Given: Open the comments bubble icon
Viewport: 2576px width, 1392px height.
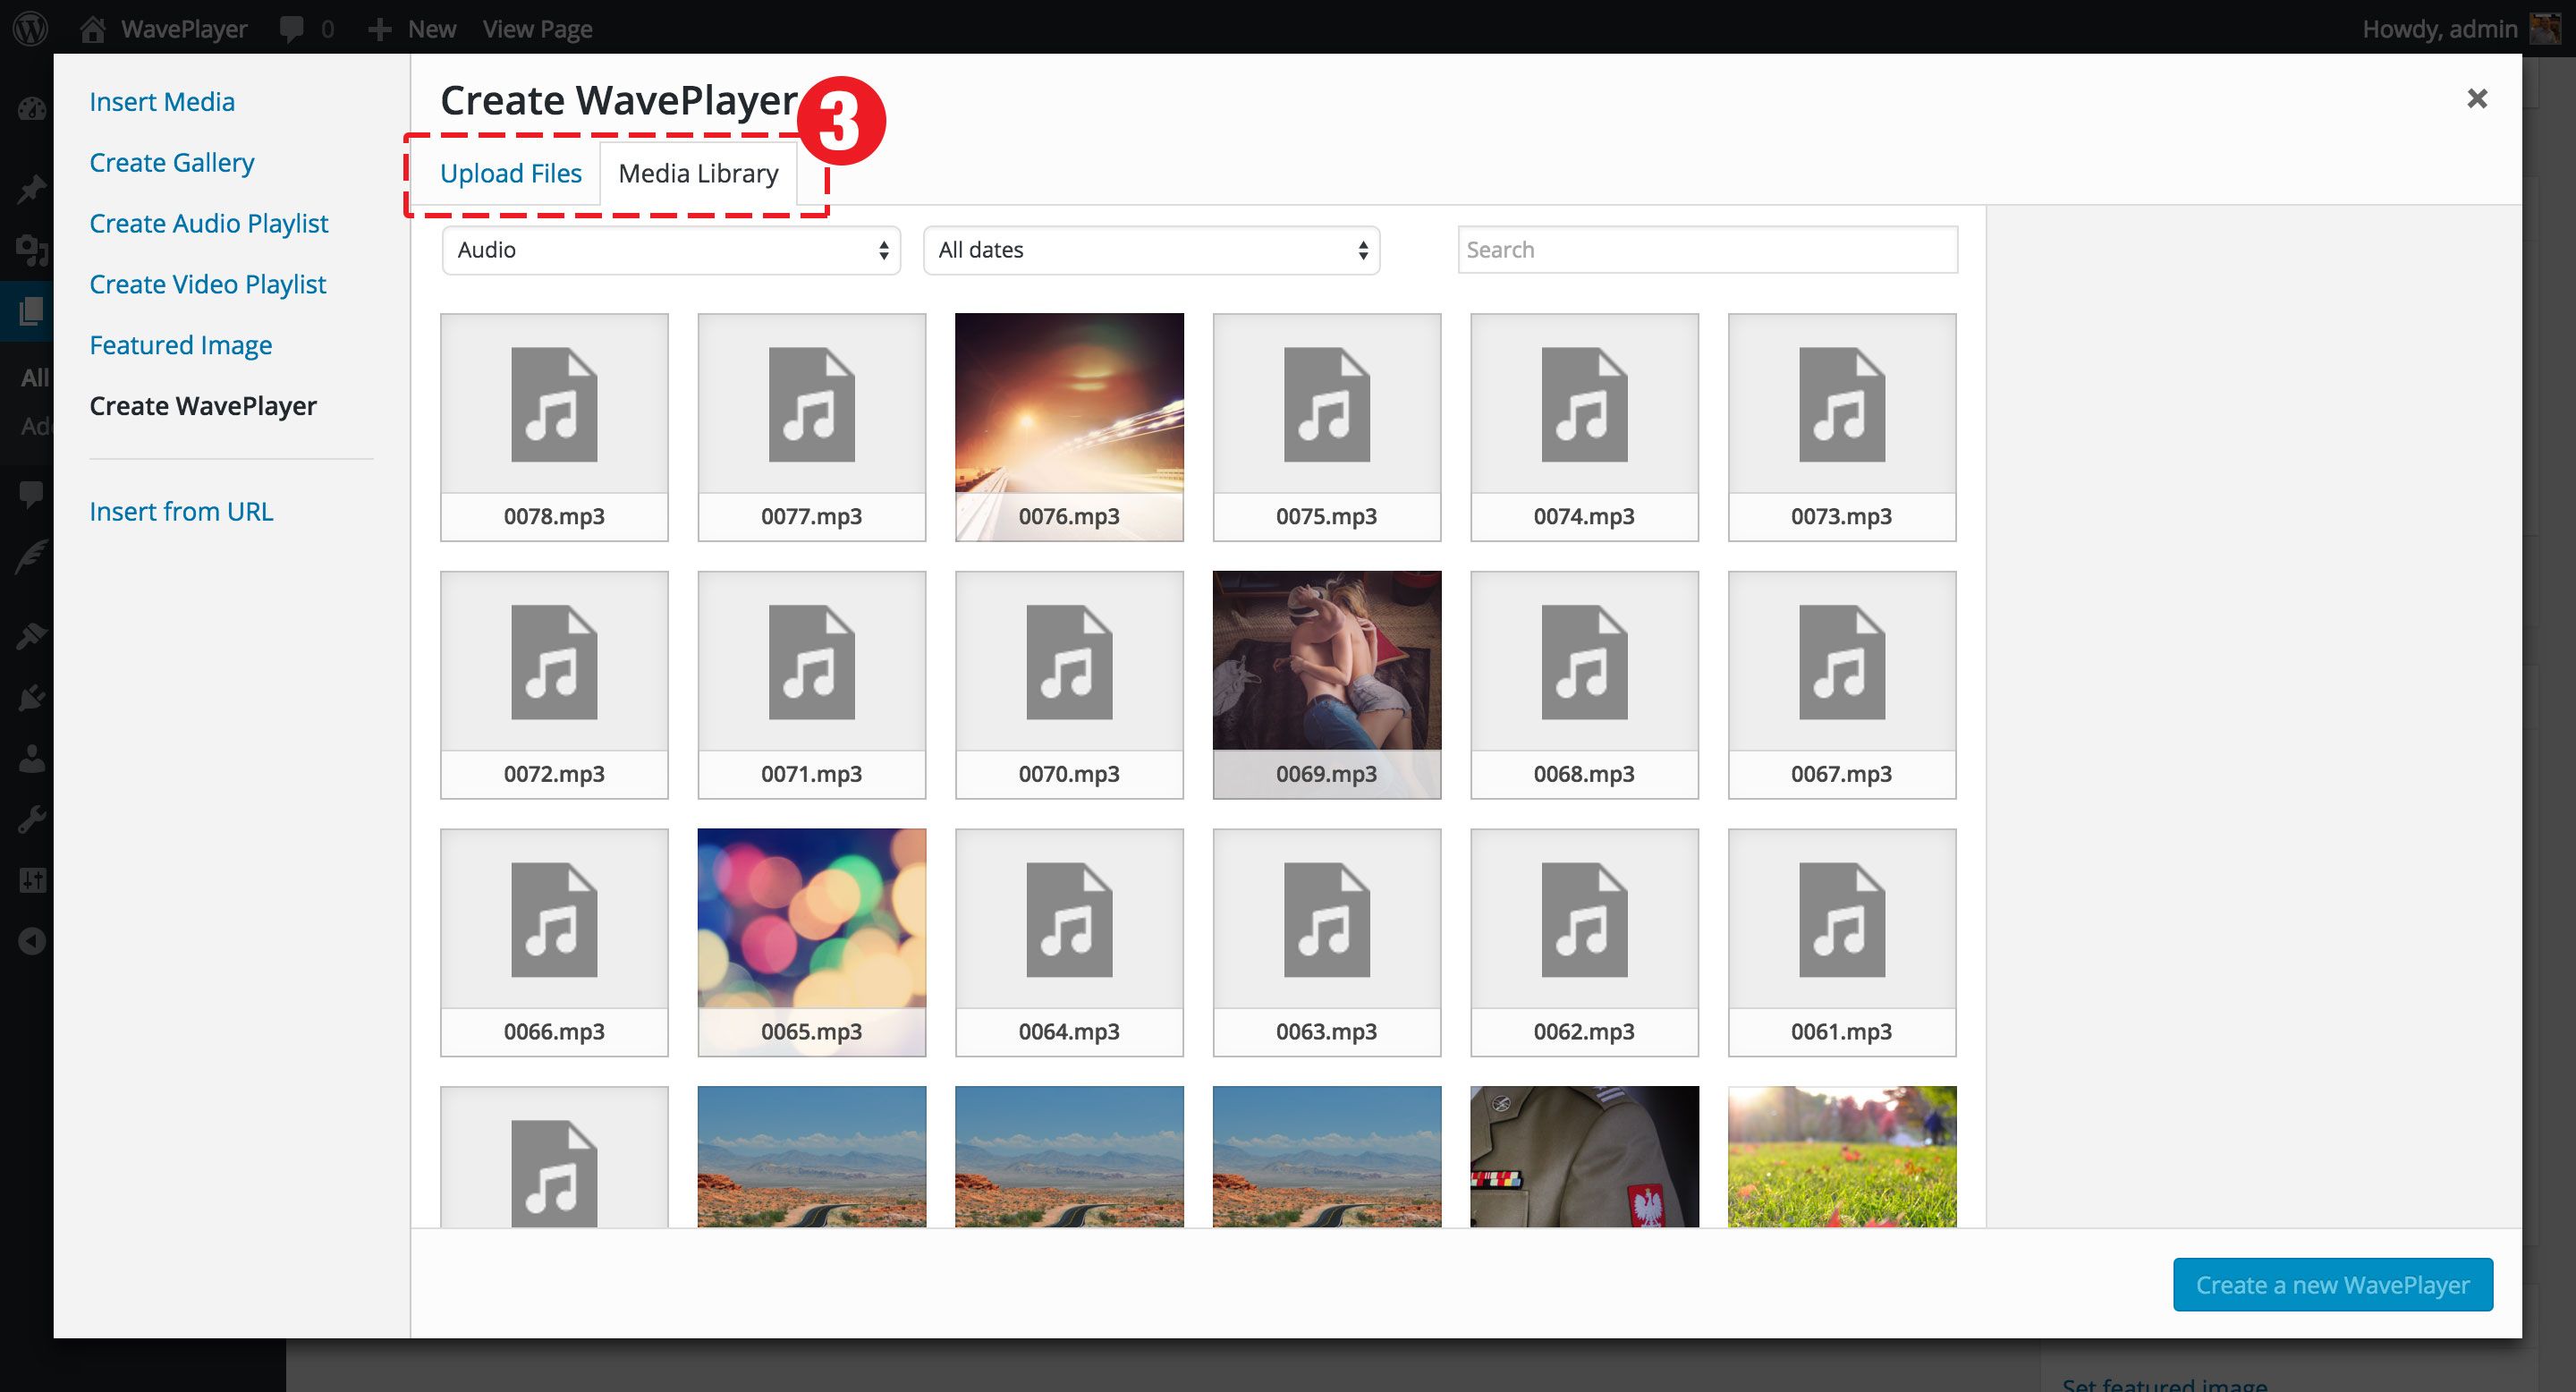Looking at the screenshot, I should (292, 28).
